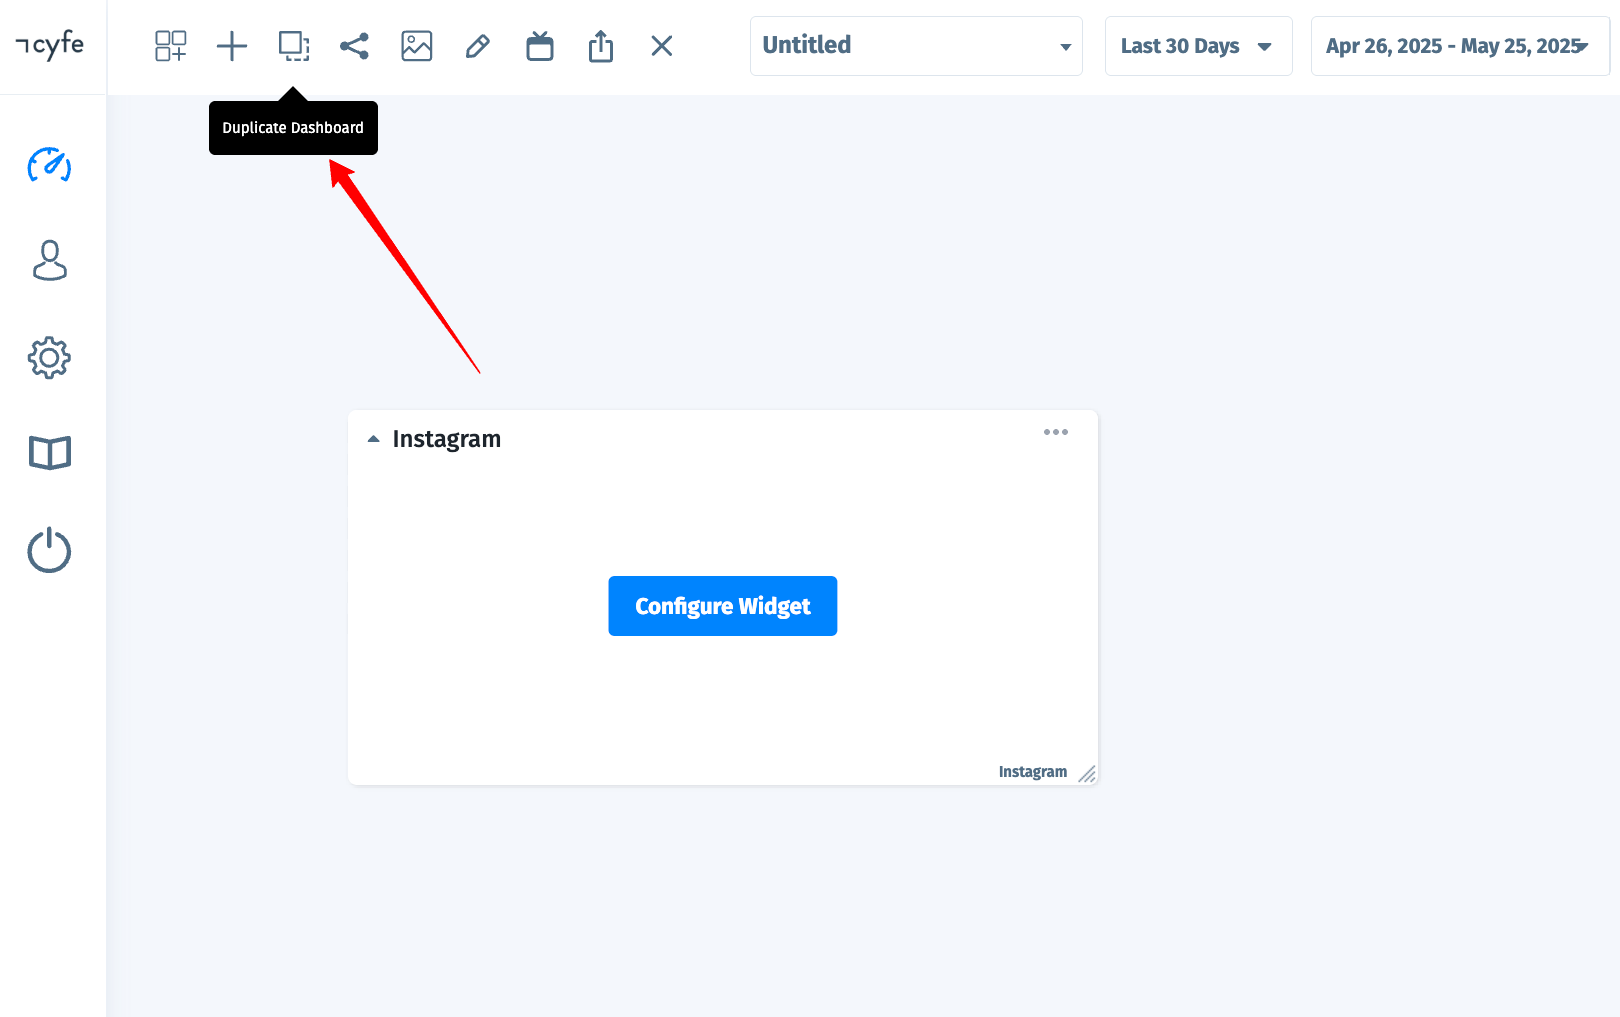Click the Duplicate Dashboard icon

click(x=294, y=46)
